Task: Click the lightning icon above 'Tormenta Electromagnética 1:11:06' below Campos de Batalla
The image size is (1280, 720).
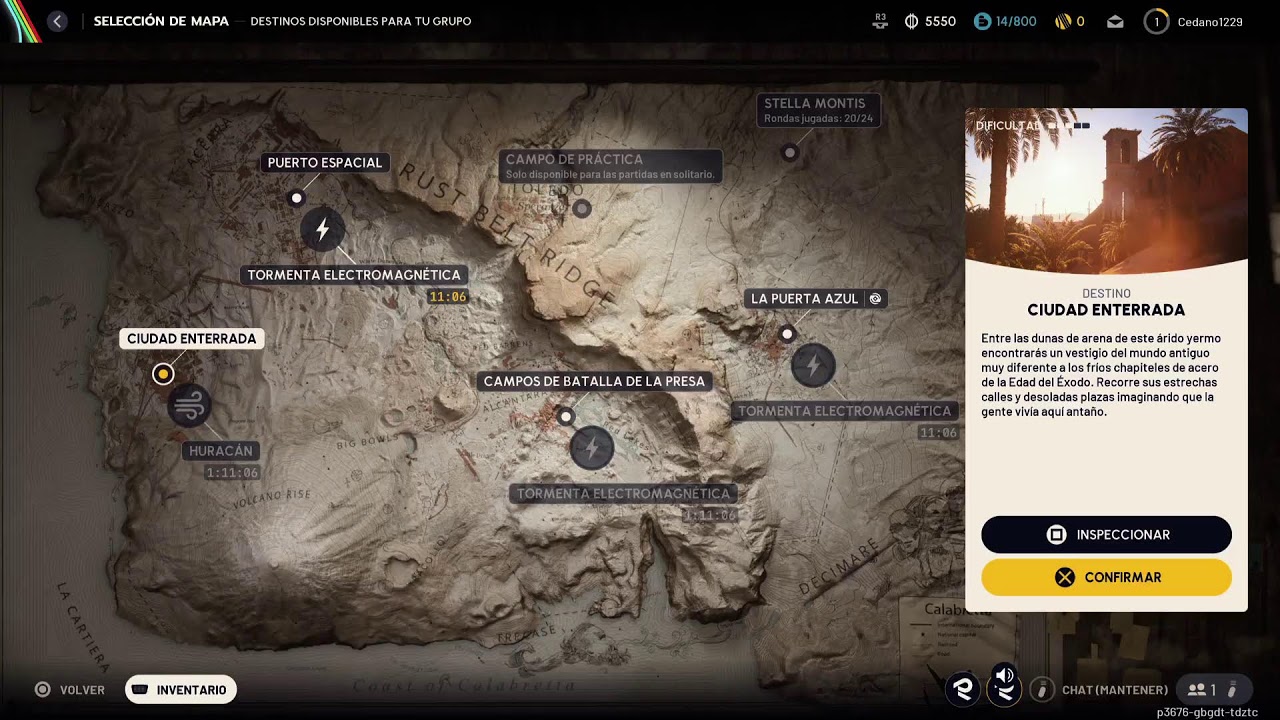Action: click(x=592, y=447)
